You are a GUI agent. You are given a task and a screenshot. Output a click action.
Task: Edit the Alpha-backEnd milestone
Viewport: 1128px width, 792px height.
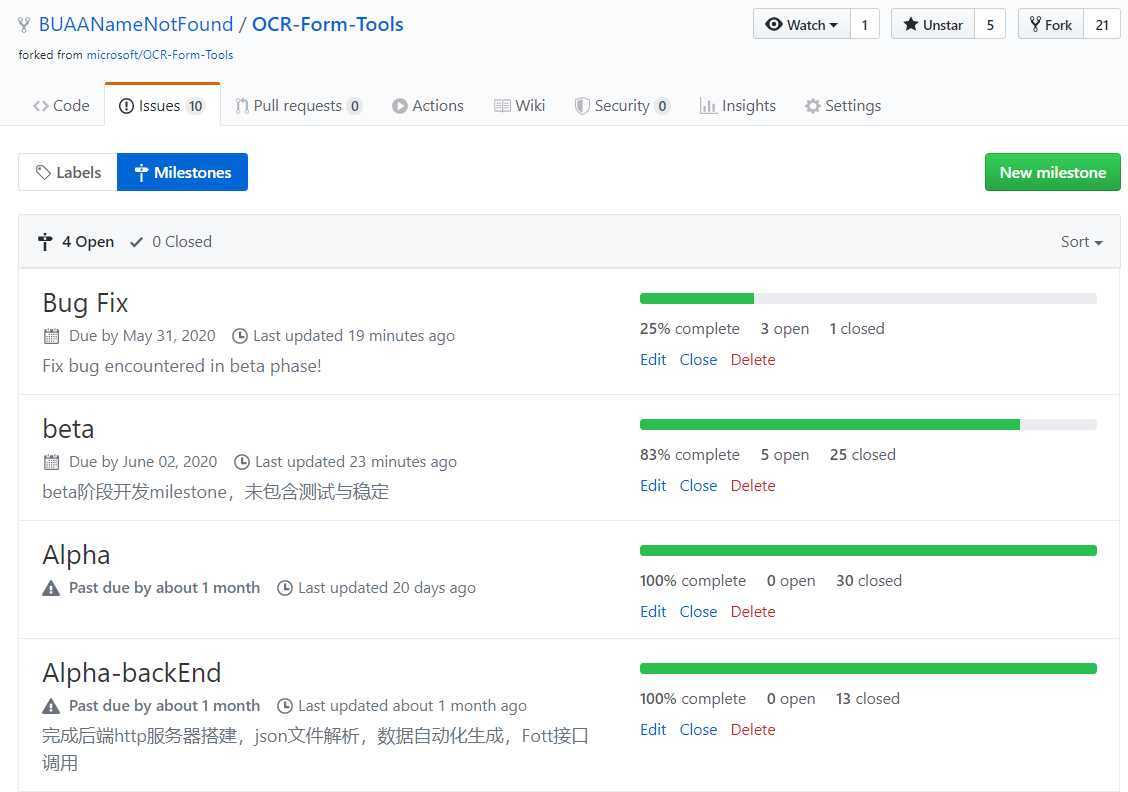pos(653,729)
